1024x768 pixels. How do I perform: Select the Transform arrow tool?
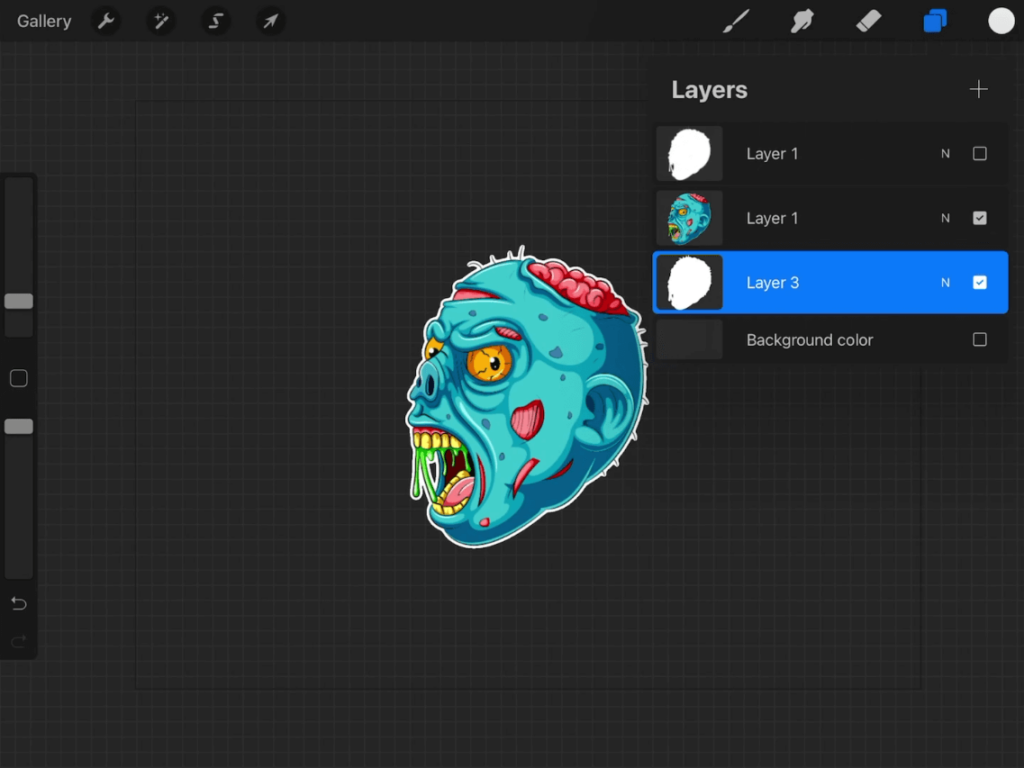coord(270,20)
